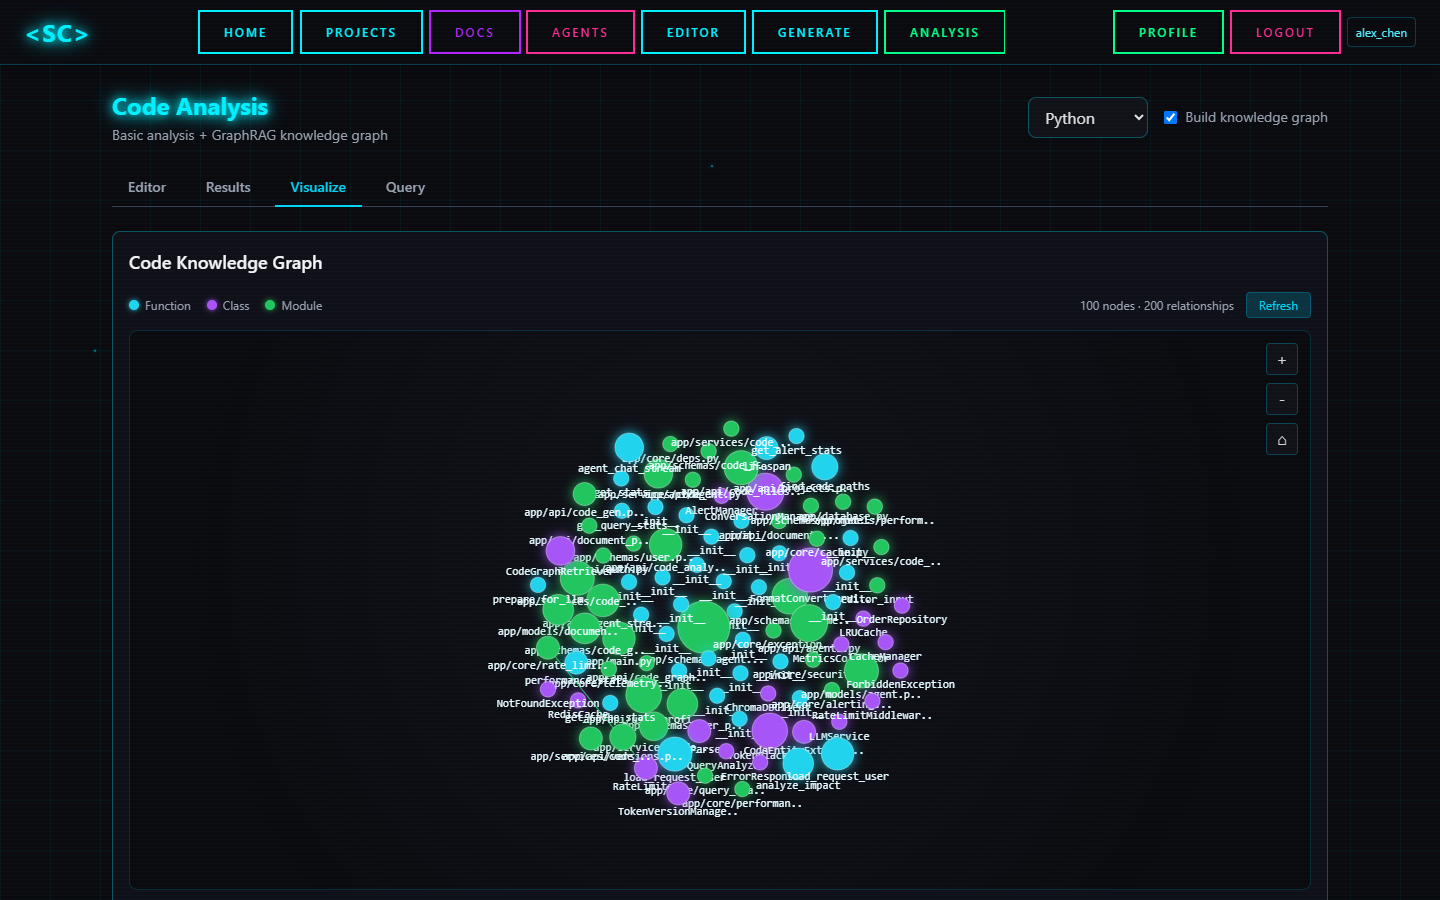This screenshot has height=900, width=1440.
Task: Reset graph view to home
Action: pyautogui.click(x=1282, y=440)
